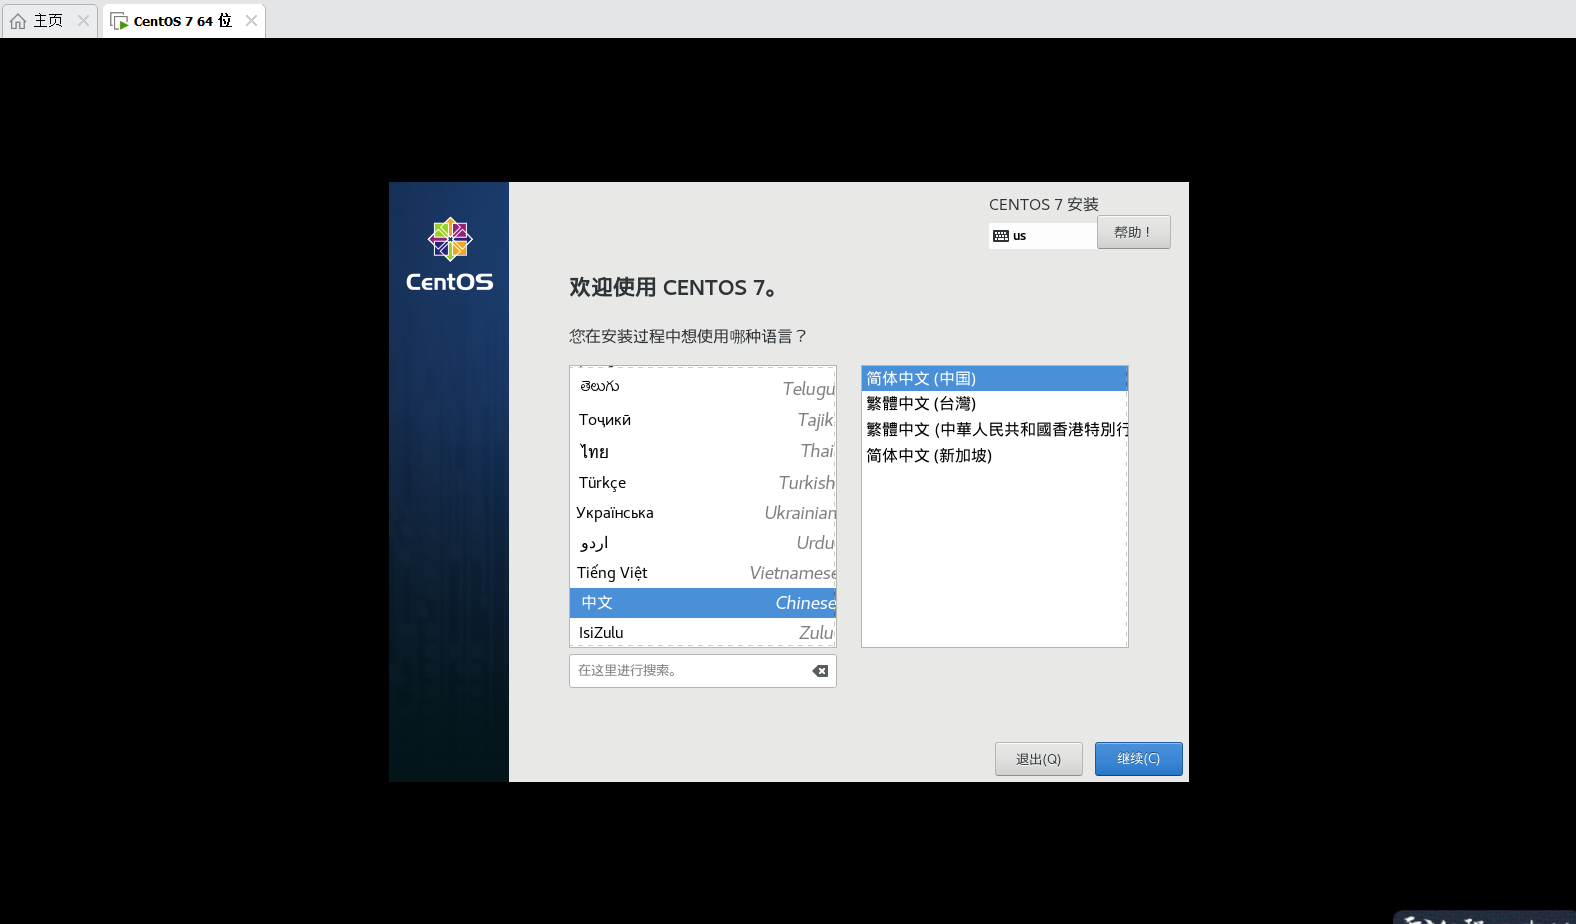The height and width of the screenshot is (924, 1576).
Task: Choose IsiZulu Zulu language
Action: point(703,632)
